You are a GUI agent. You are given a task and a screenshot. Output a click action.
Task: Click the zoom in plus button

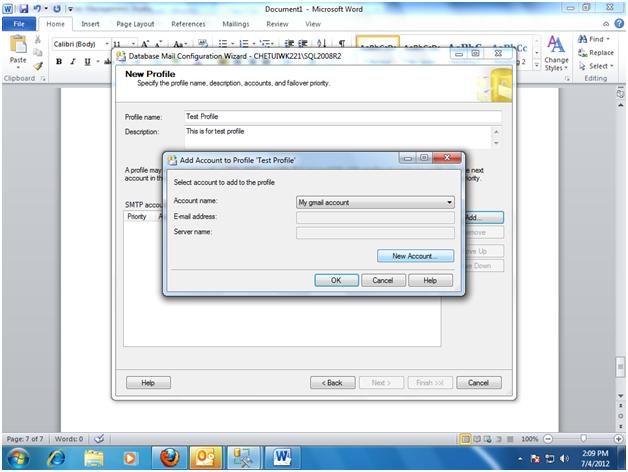[618, 439]
